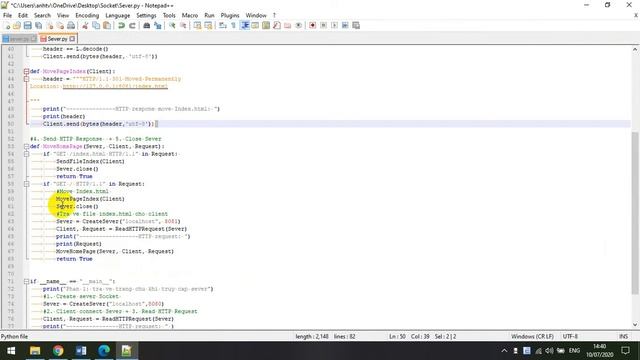Click the scrollbar down arrow

(x=635, y=325)
